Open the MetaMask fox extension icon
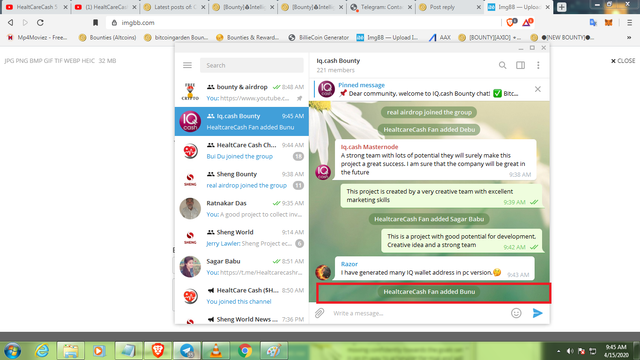The height and width of the screenshot is (360, 640). pyautogui.click(x=609, y=23)
